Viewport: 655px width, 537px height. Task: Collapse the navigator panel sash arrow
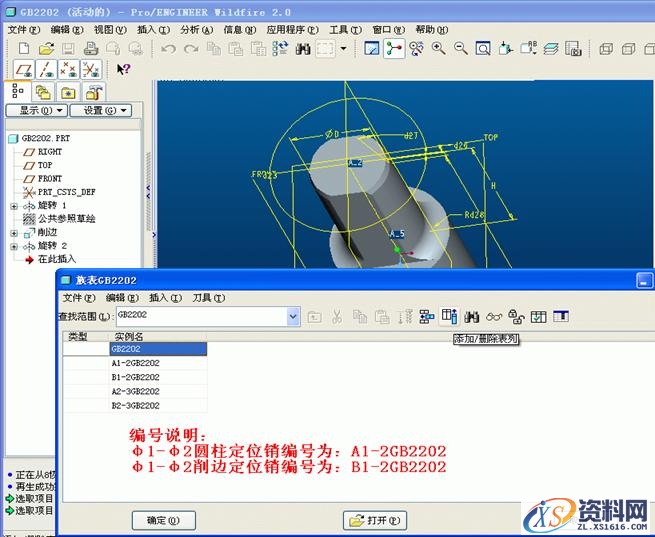click(x=148, y=192)
